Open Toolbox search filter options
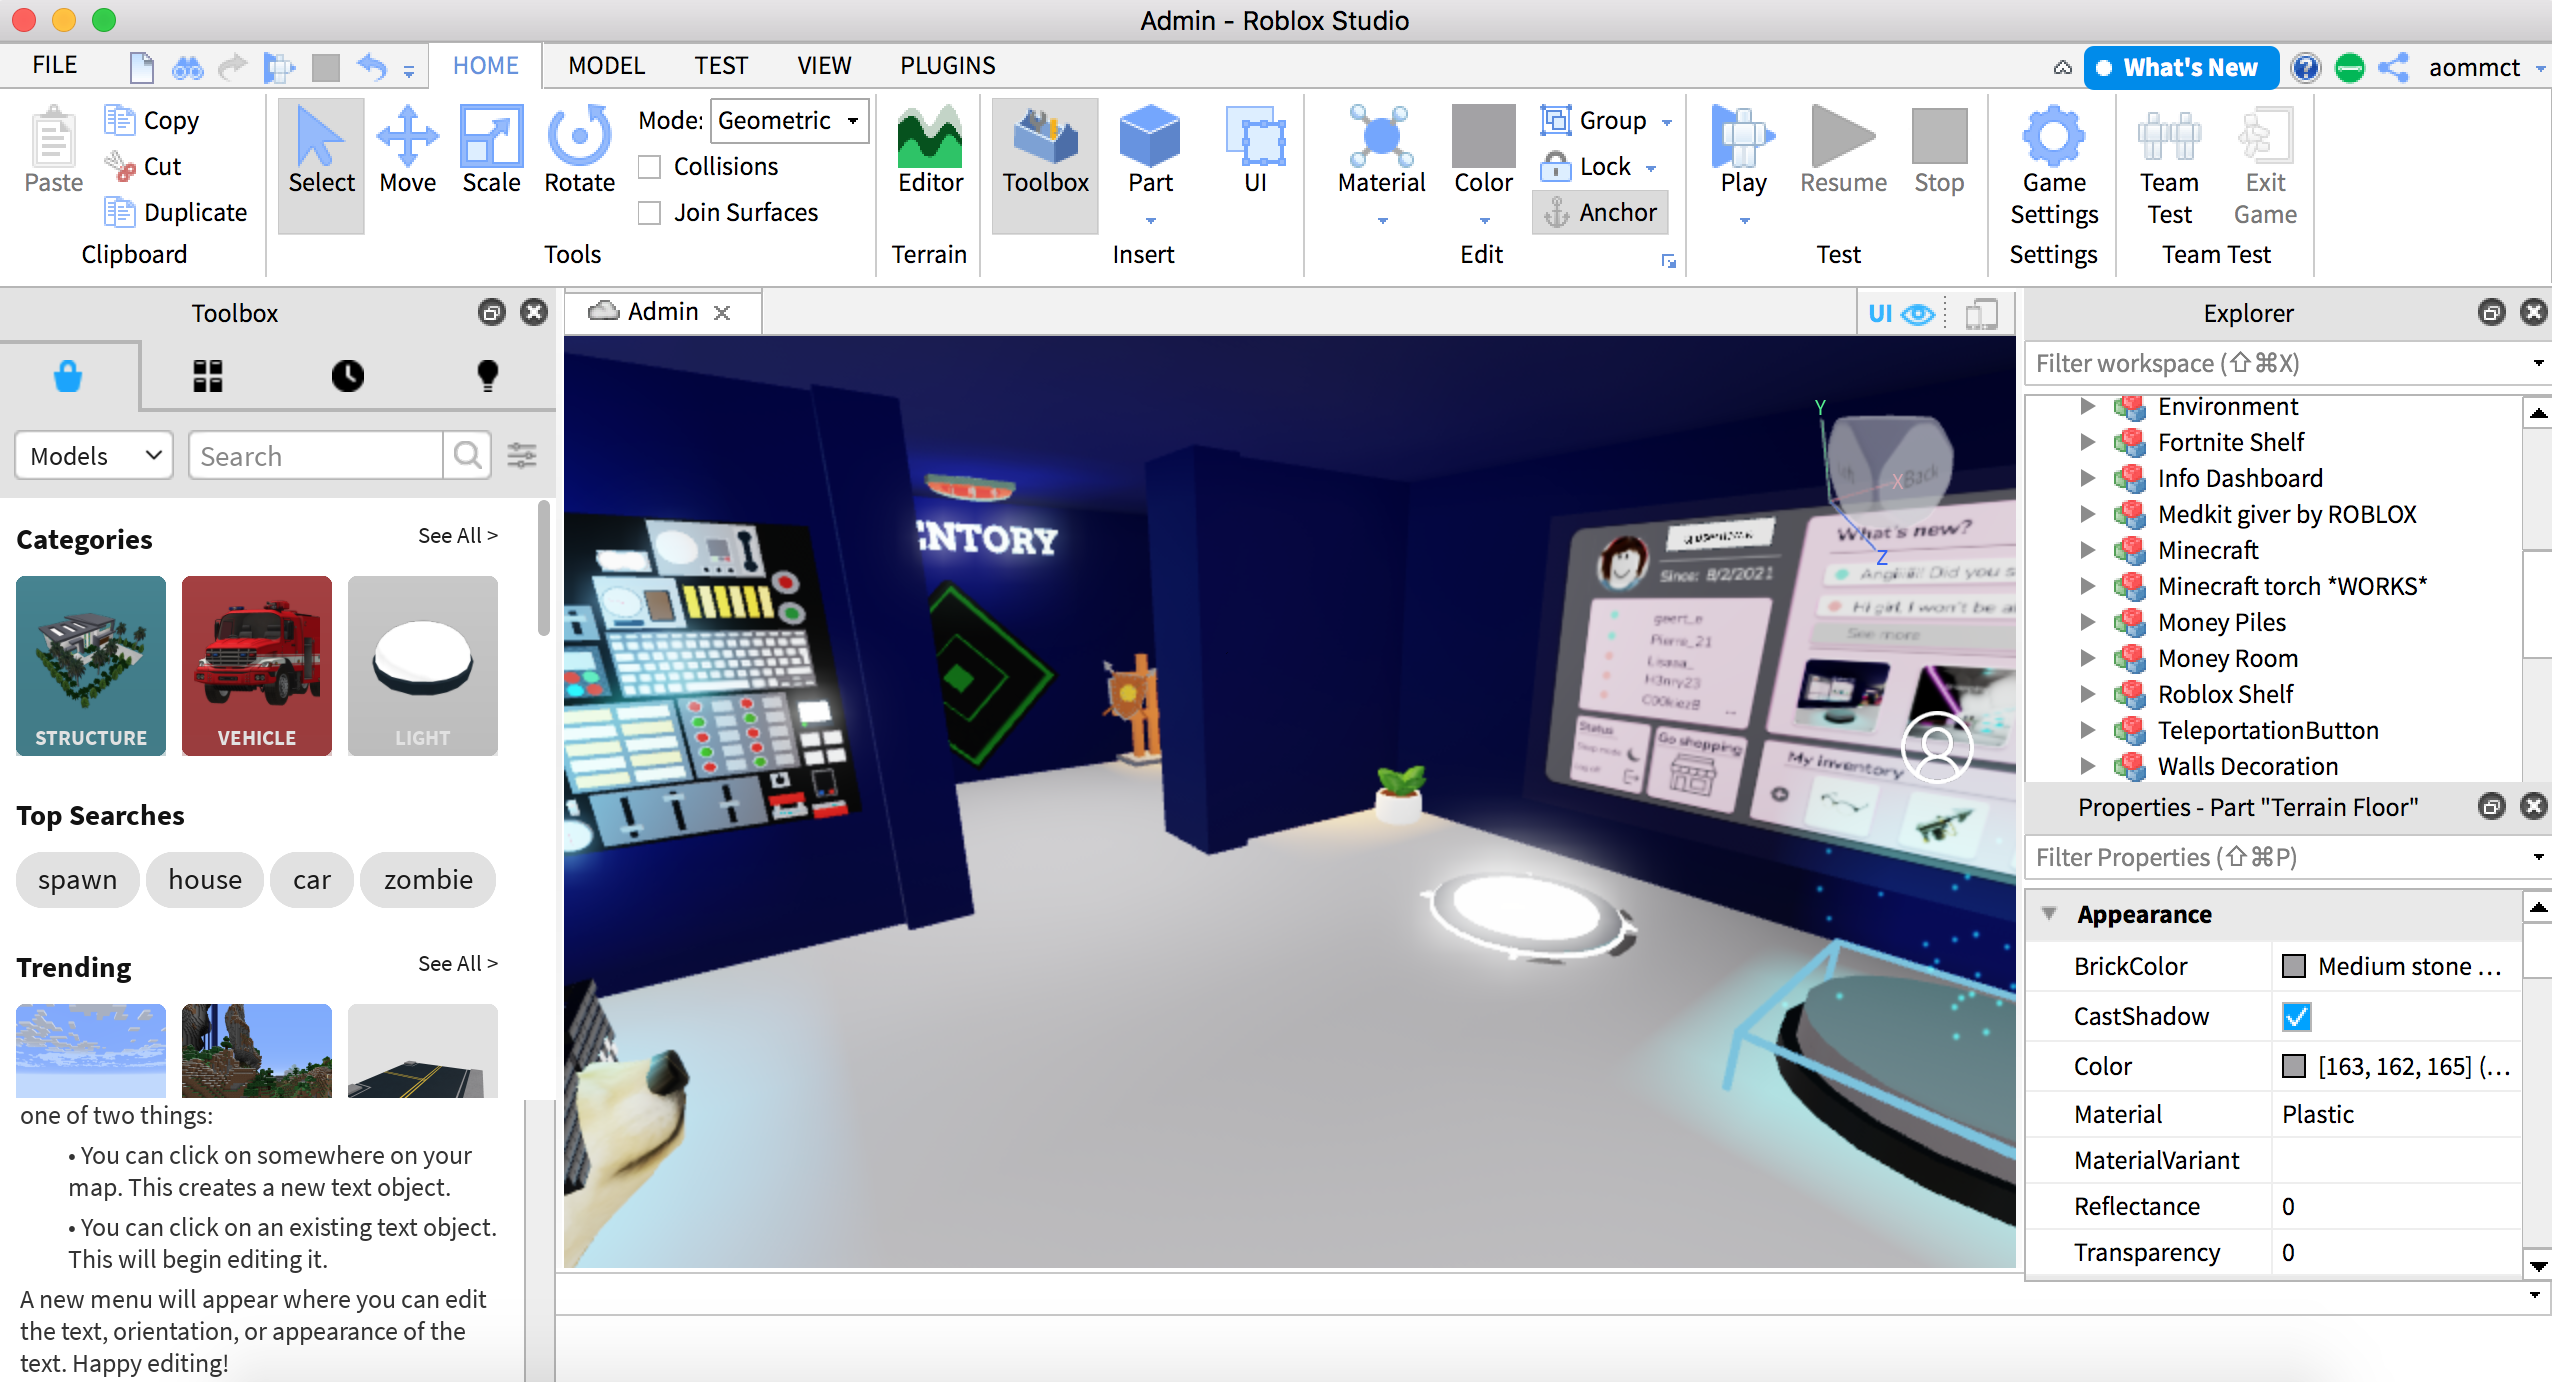This screenshot has width=2552, height=1382. [522, 456]
